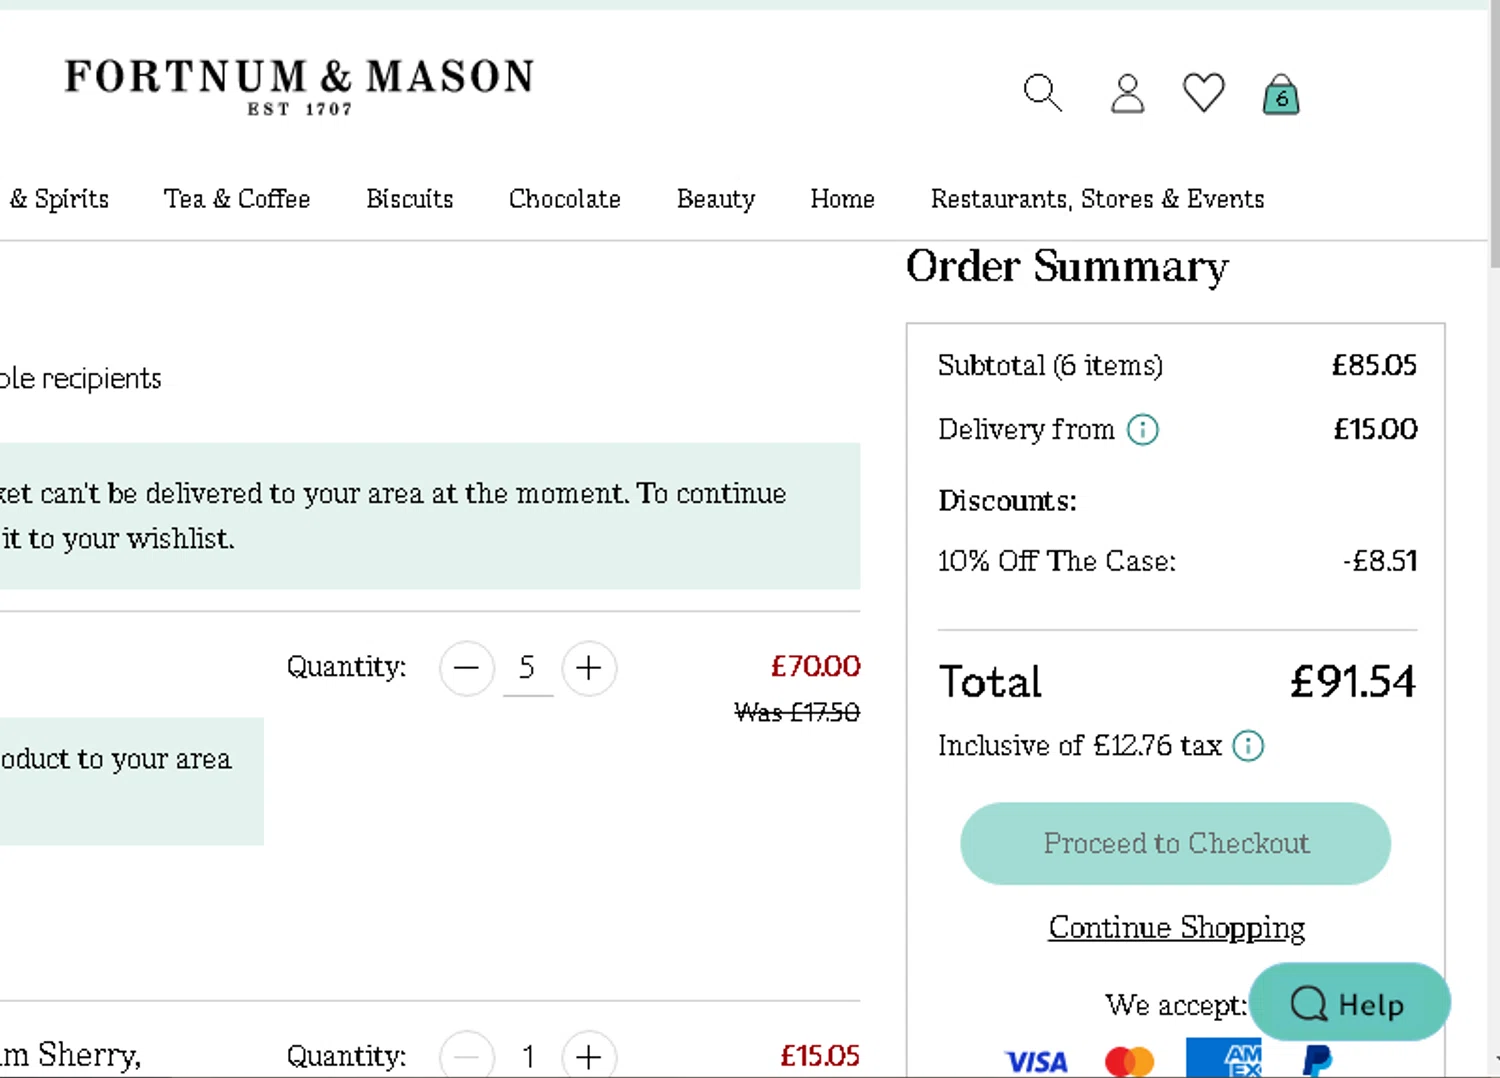Open the Tea & Coffee menu
Screen dimensions: 1500x1078
(237, 199)
